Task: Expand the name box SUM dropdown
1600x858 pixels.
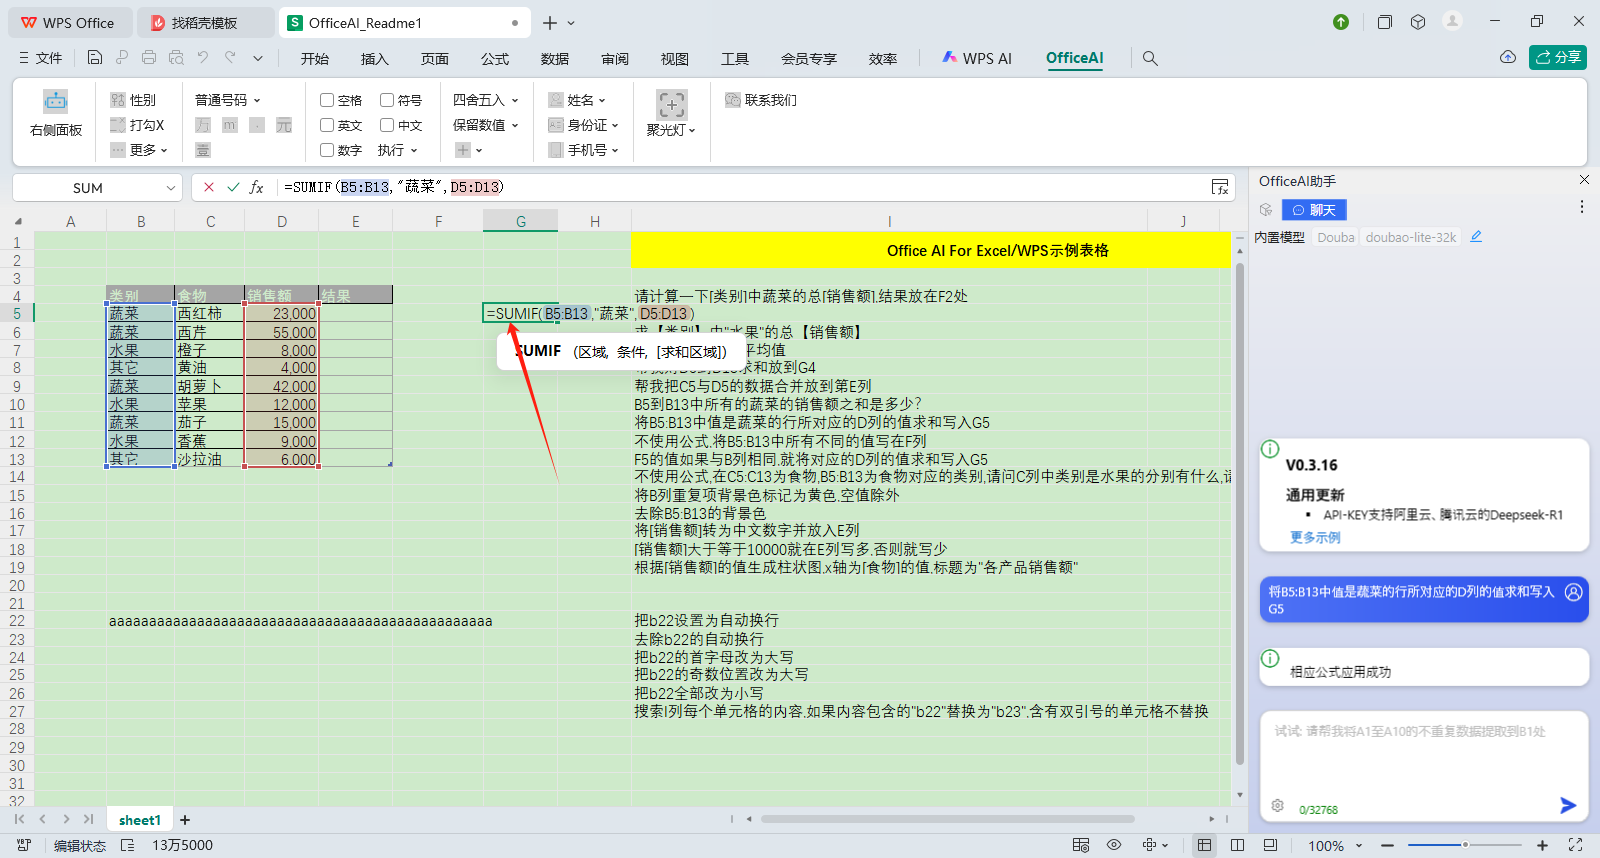Action: pyautogui.click(x=170, y=188)
